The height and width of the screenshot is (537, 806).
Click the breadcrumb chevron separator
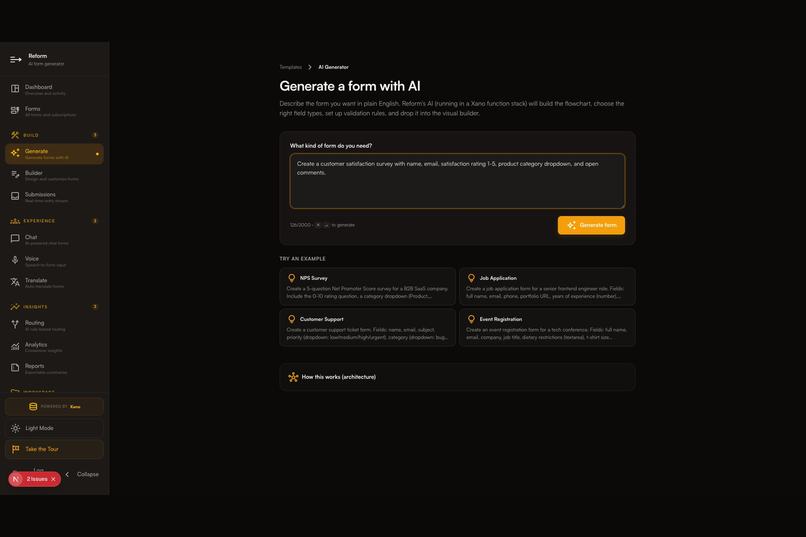[x=310, y=67]
